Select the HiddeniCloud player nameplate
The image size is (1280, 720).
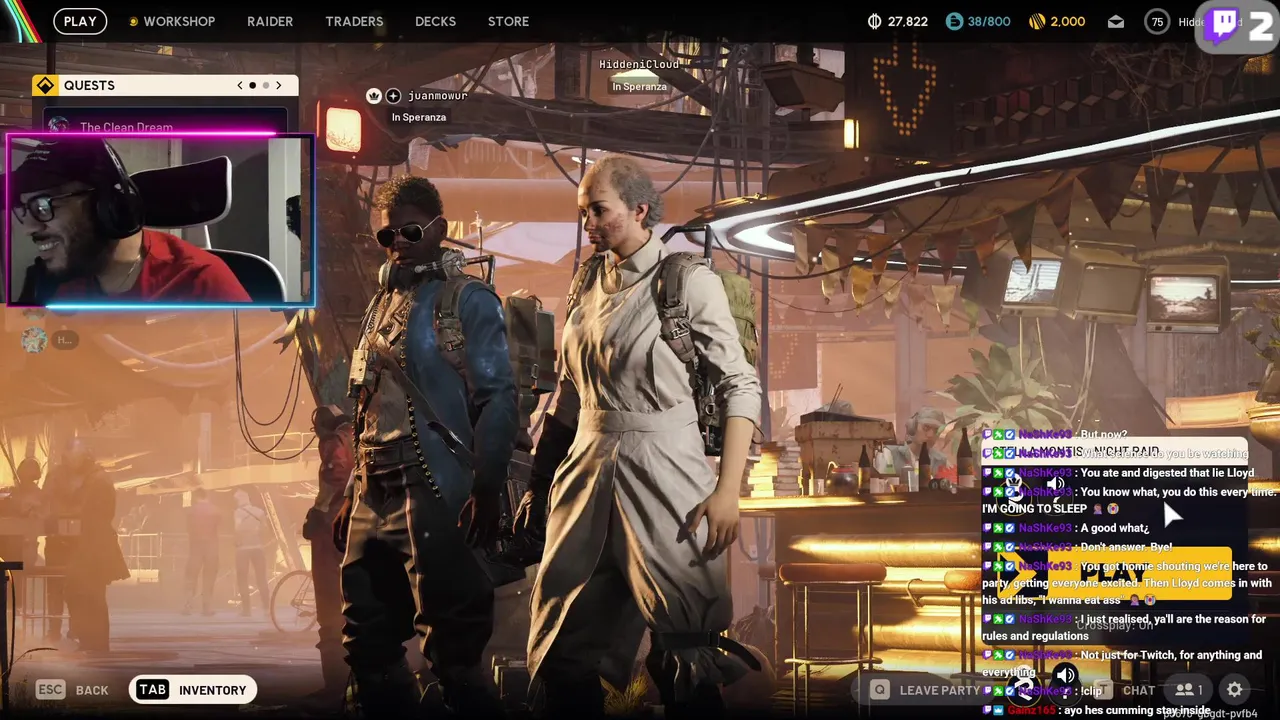click(x=639, y=64)
